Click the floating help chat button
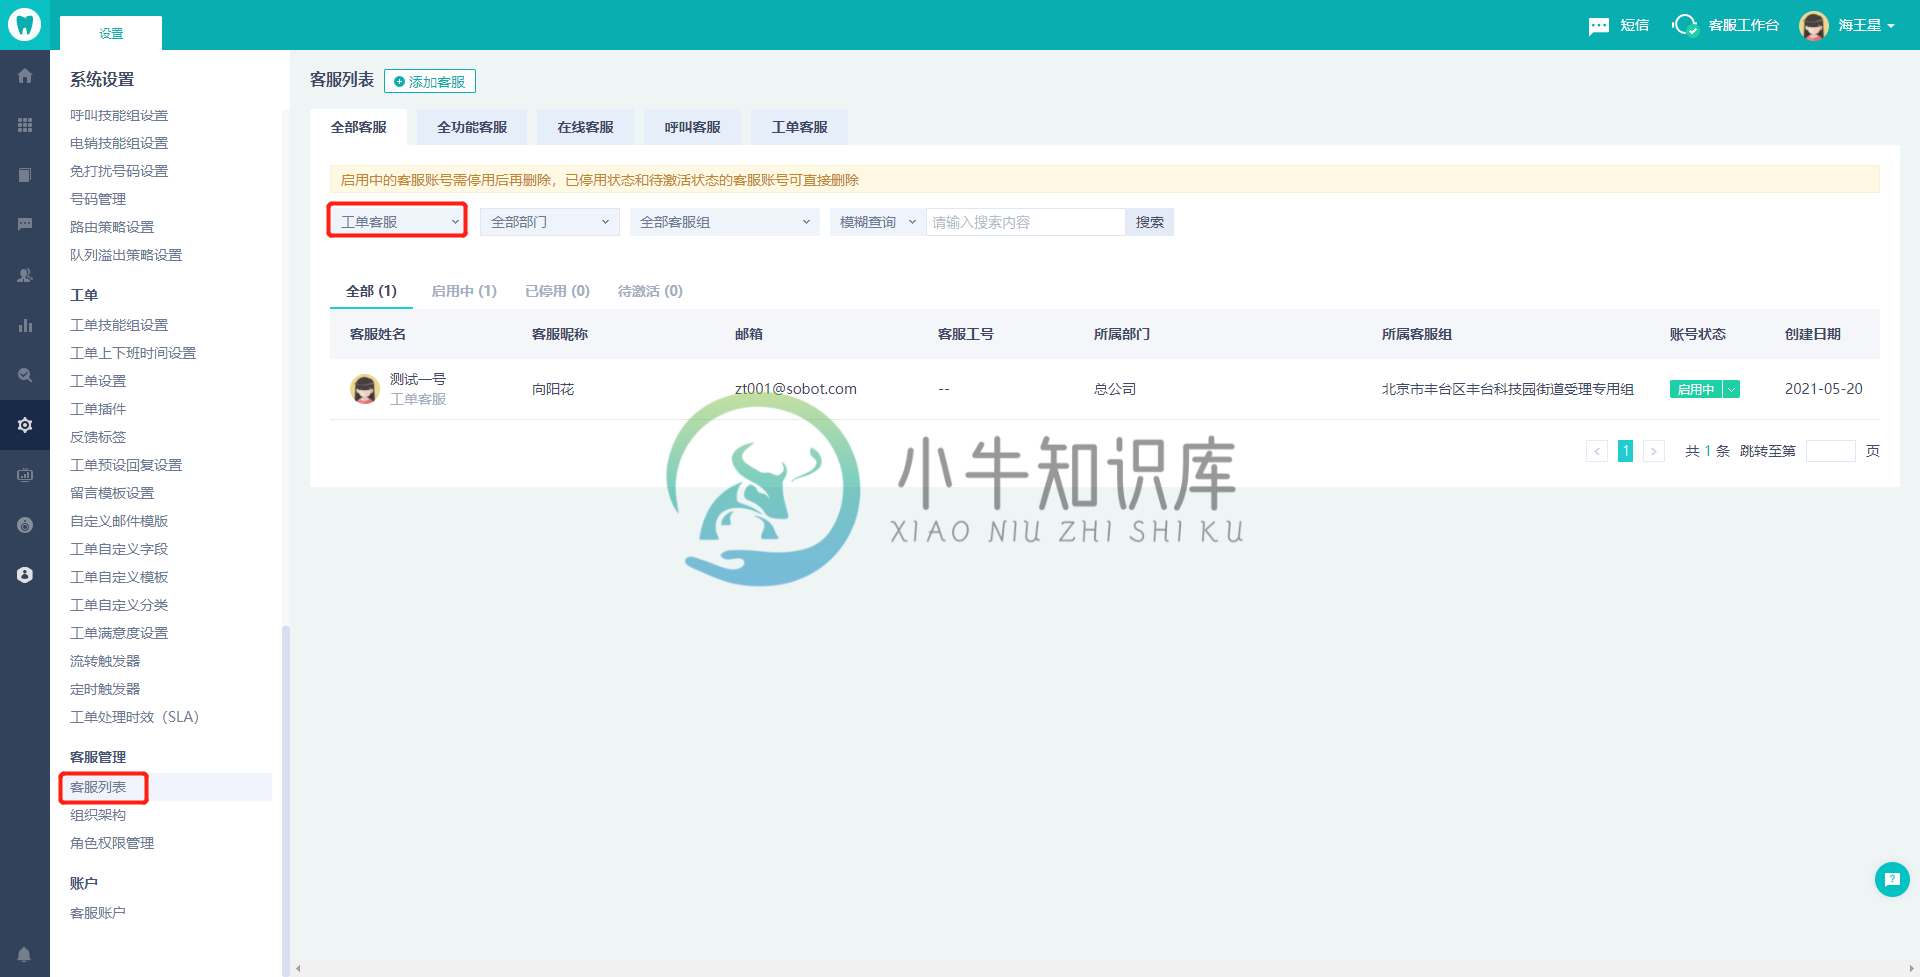This screenshot has width=1920, height=977. point(1892,880)
